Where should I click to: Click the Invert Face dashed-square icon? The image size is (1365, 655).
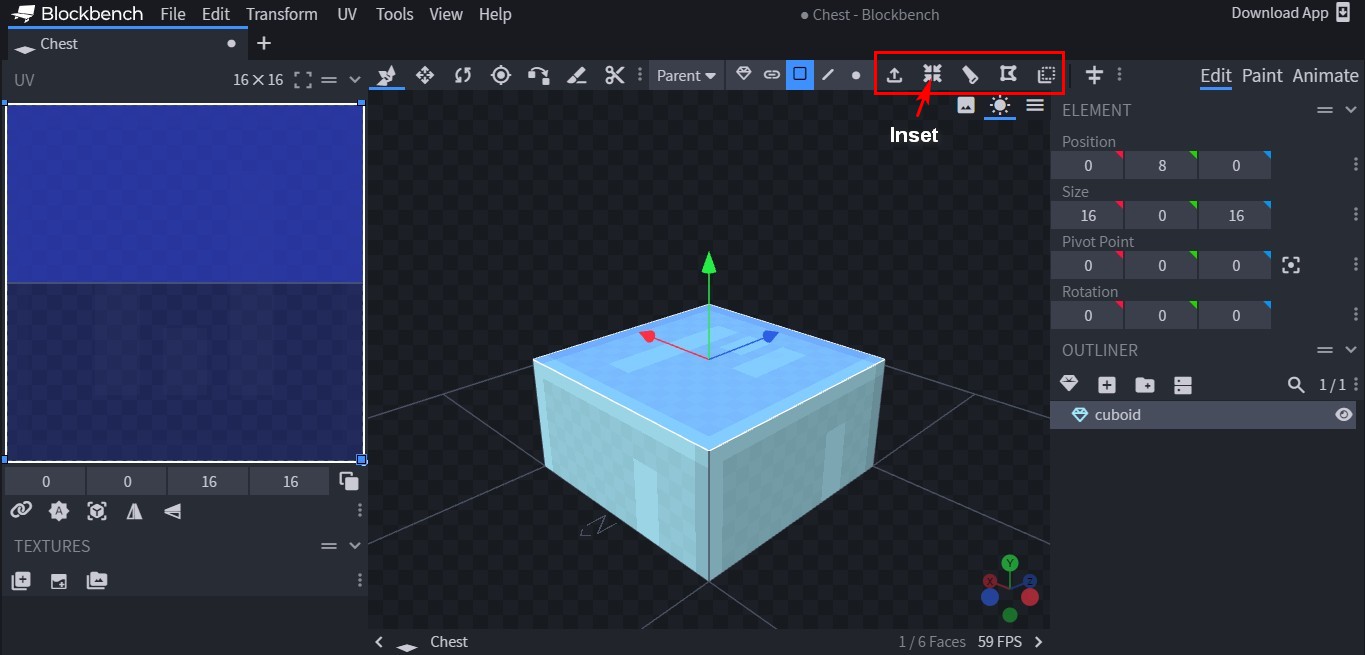1046,75
